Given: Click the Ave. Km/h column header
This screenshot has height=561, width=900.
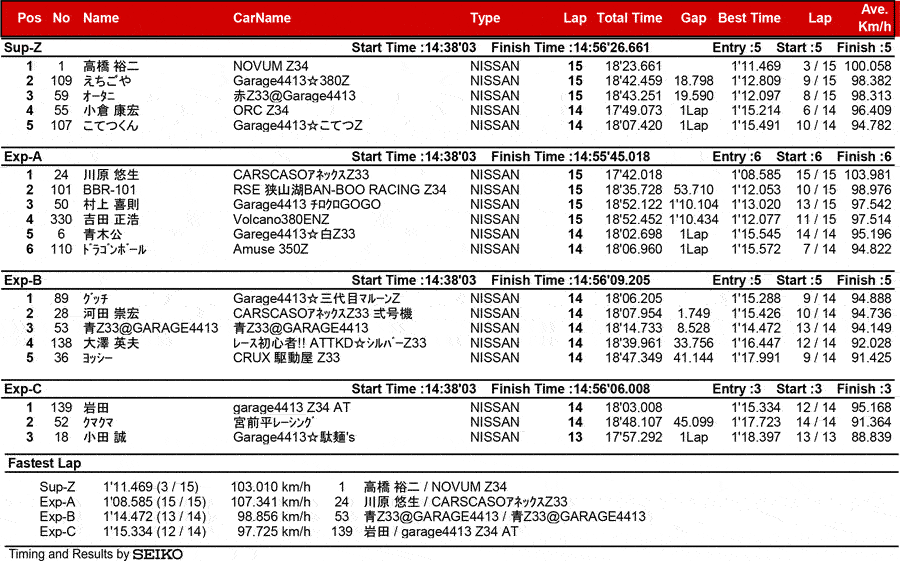Looking at the screenshot, I should [x=874, y=18].
